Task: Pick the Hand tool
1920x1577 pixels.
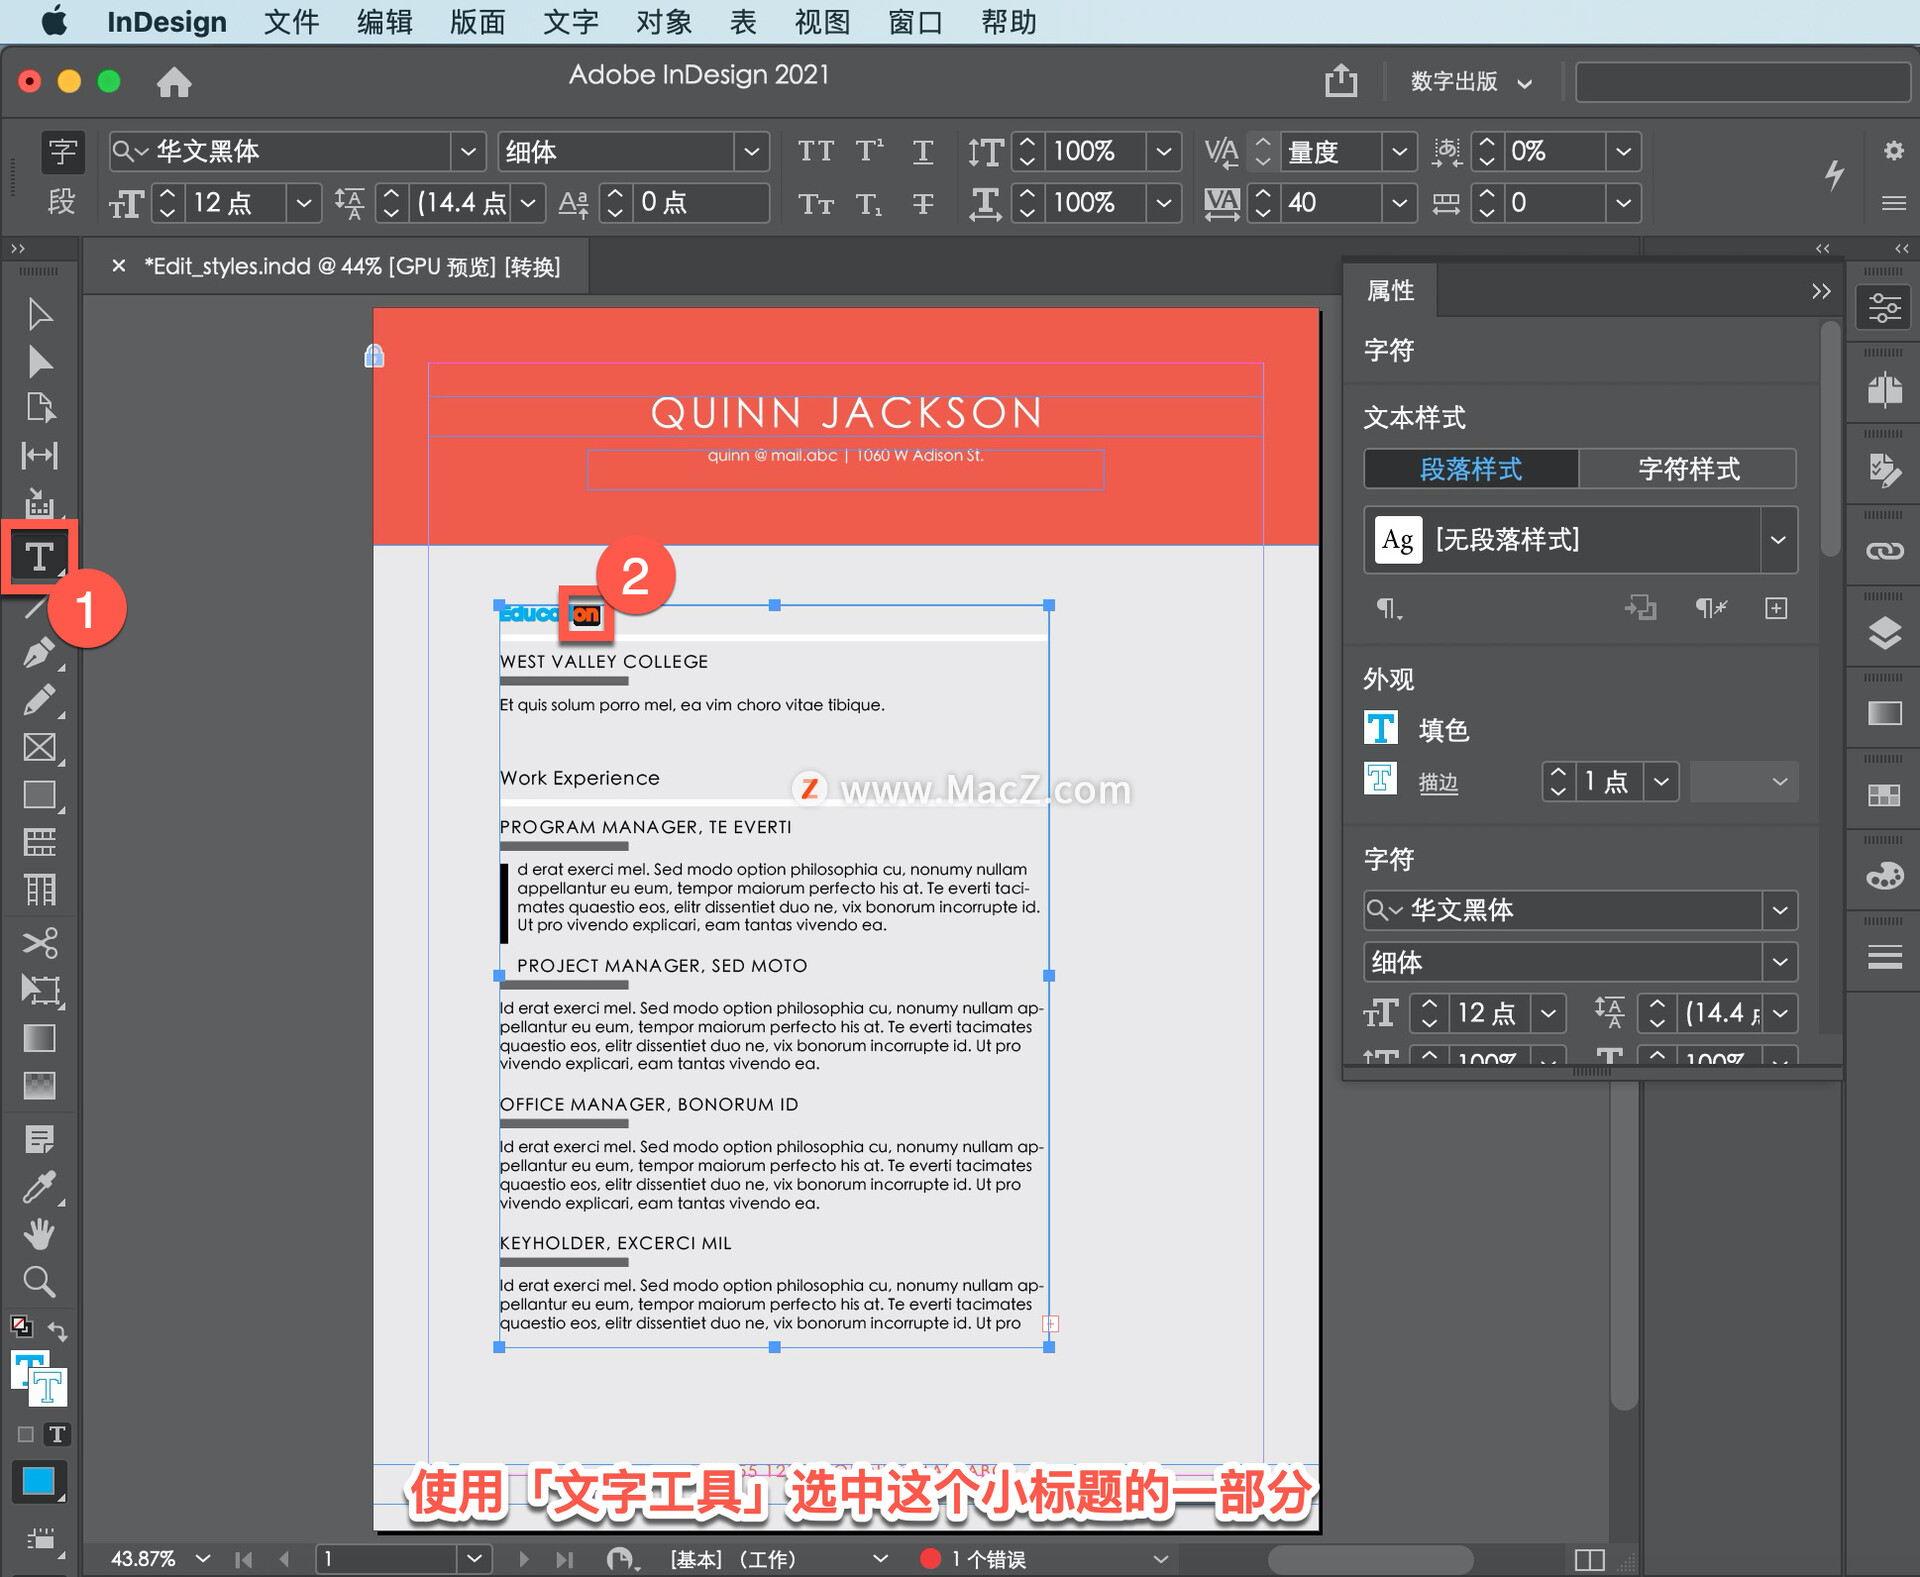Action: pyautogui.click(x=39, y=1235)
